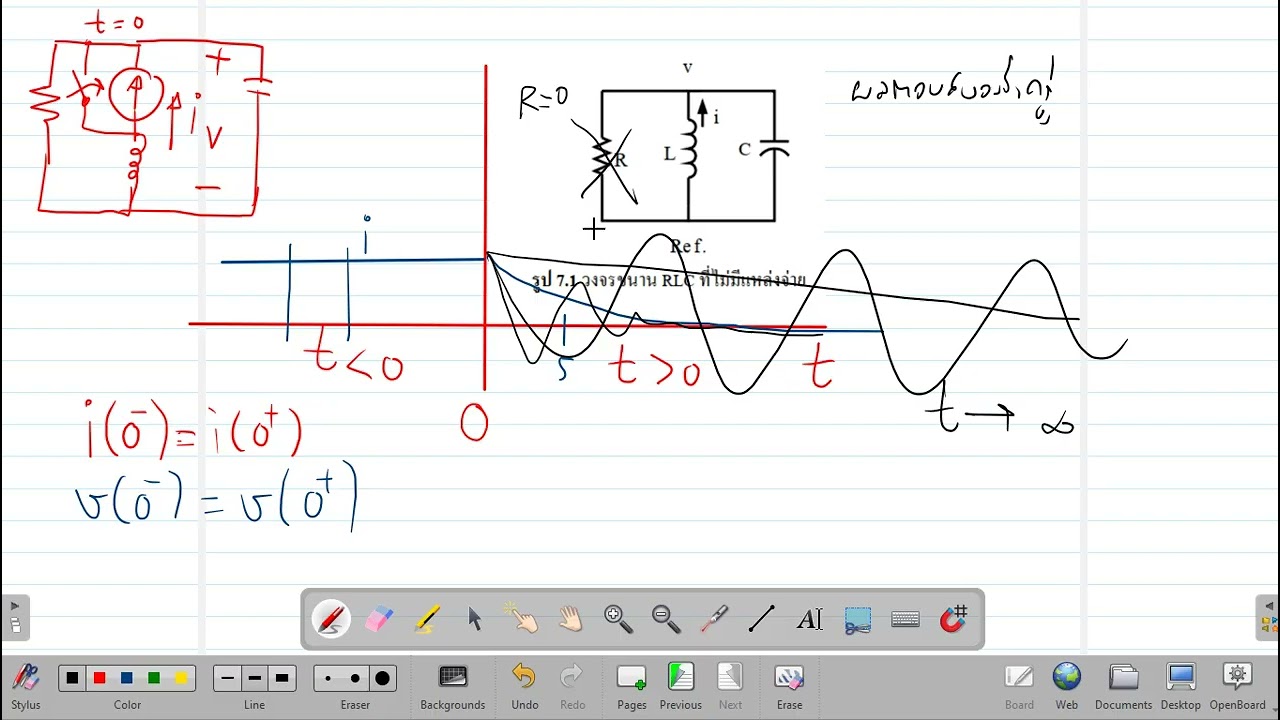Show the Desktop mode

(1181, 686)
